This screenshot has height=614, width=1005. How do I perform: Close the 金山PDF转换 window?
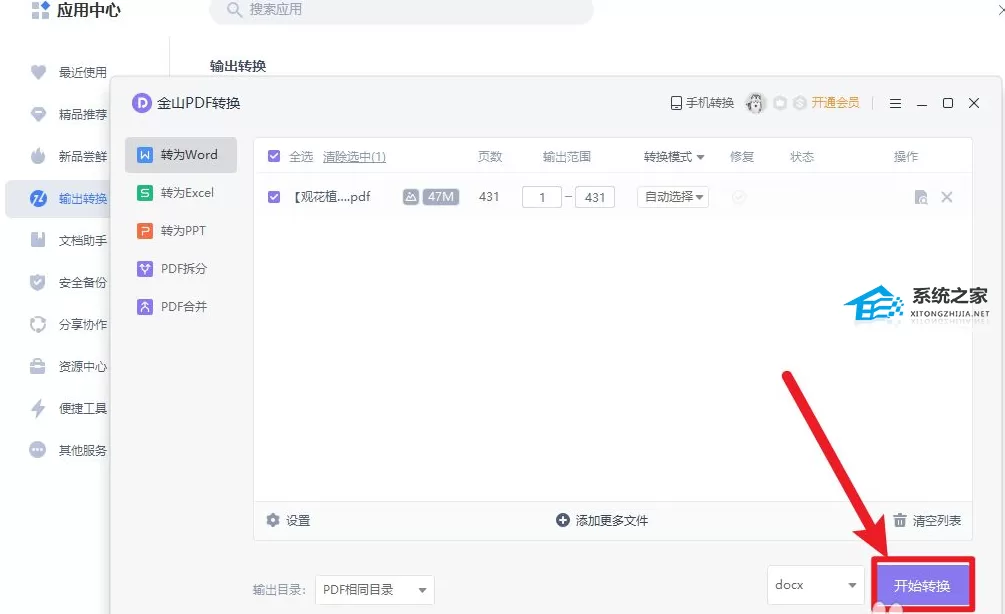pos(974,103)
